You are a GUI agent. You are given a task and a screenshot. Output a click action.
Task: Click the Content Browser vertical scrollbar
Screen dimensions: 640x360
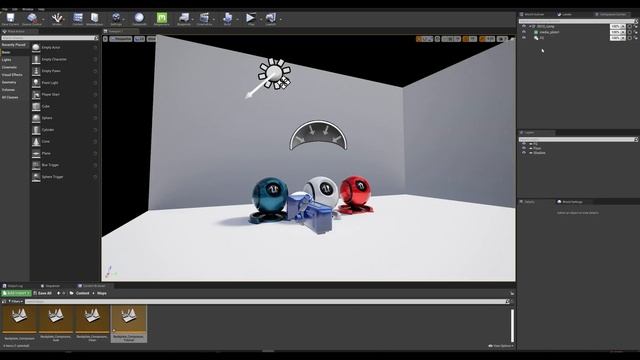(512, 325)
